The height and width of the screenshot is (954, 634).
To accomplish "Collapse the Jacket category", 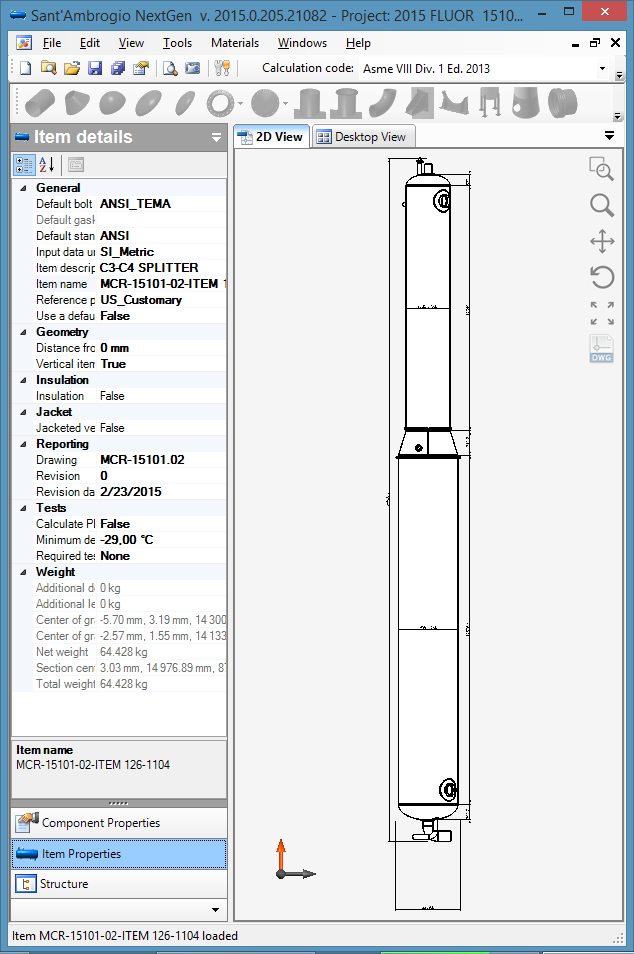I will coord(23,412).
